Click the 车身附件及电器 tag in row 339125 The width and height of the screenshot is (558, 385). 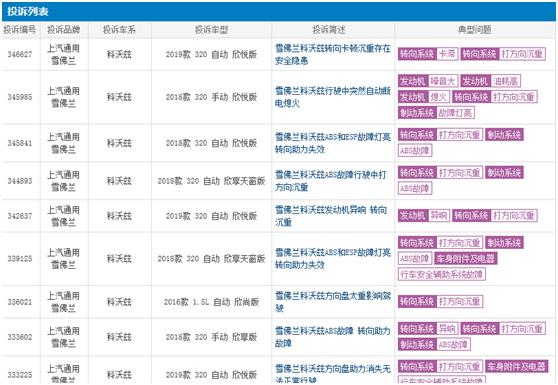click(x=466, y=259)
